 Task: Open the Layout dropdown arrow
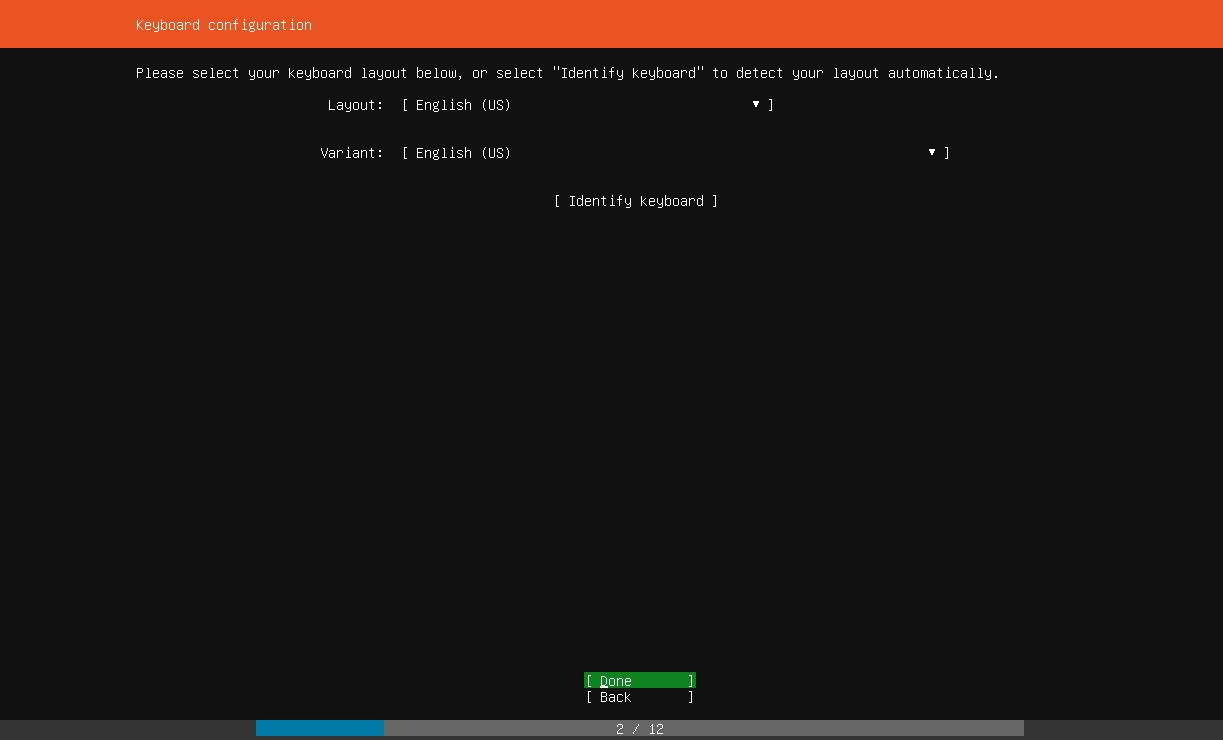[x=755, y=104]
